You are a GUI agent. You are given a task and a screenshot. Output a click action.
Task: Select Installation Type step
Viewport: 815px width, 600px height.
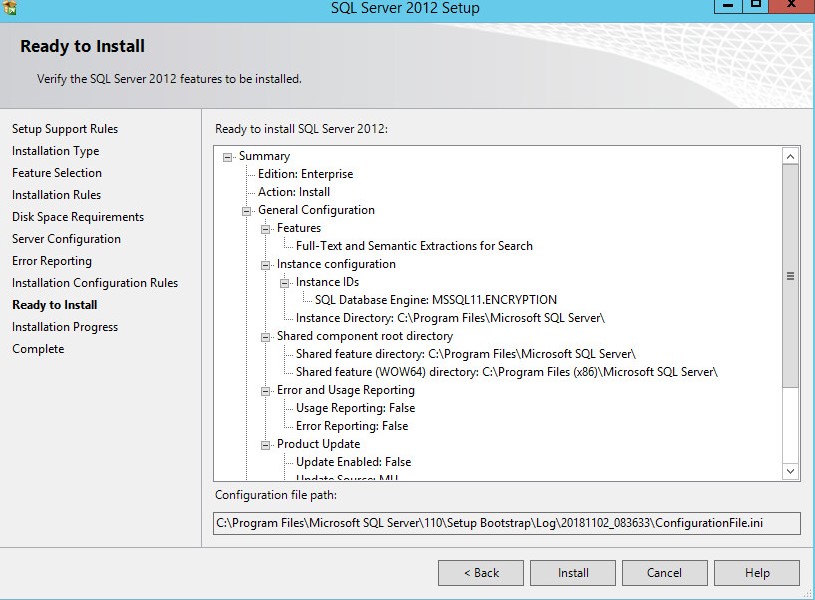56,151
